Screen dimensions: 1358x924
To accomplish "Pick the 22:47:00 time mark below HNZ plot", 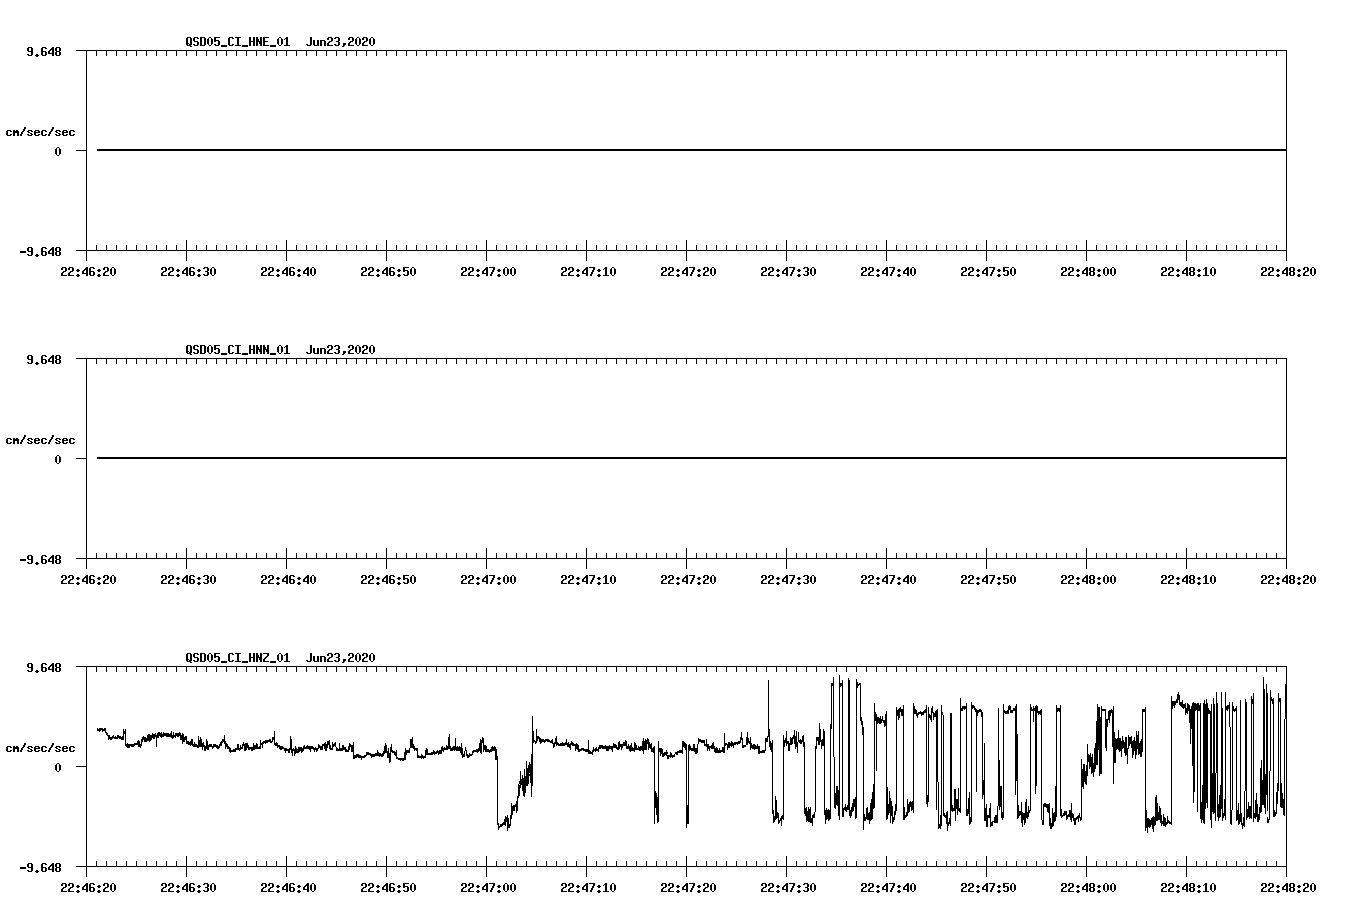I will (487, 887).
